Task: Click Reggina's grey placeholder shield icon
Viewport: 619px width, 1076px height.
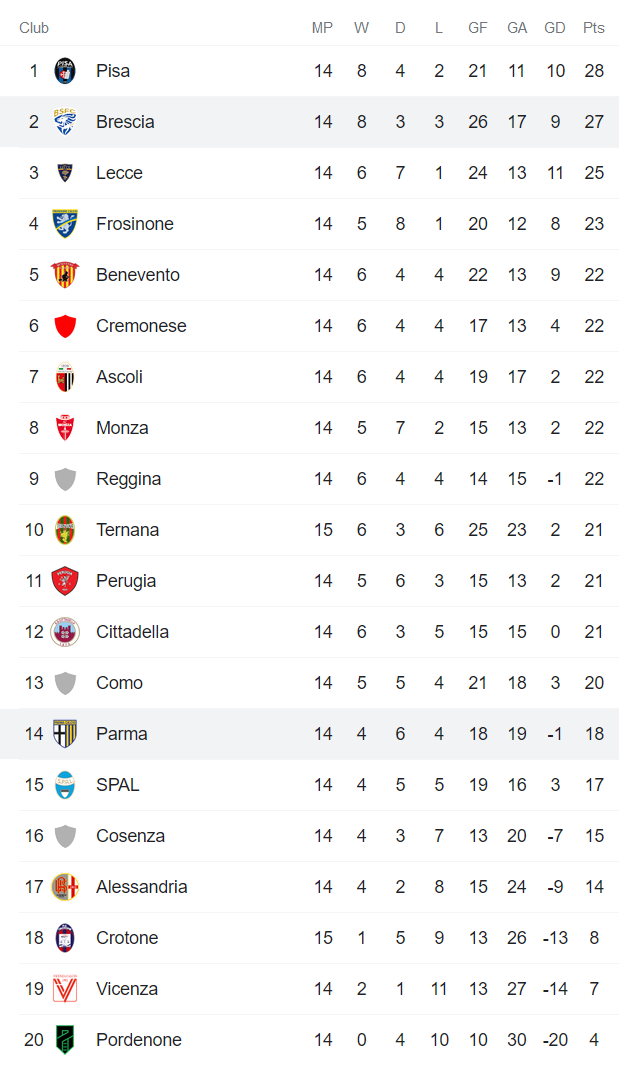Action: pos(65,479)
